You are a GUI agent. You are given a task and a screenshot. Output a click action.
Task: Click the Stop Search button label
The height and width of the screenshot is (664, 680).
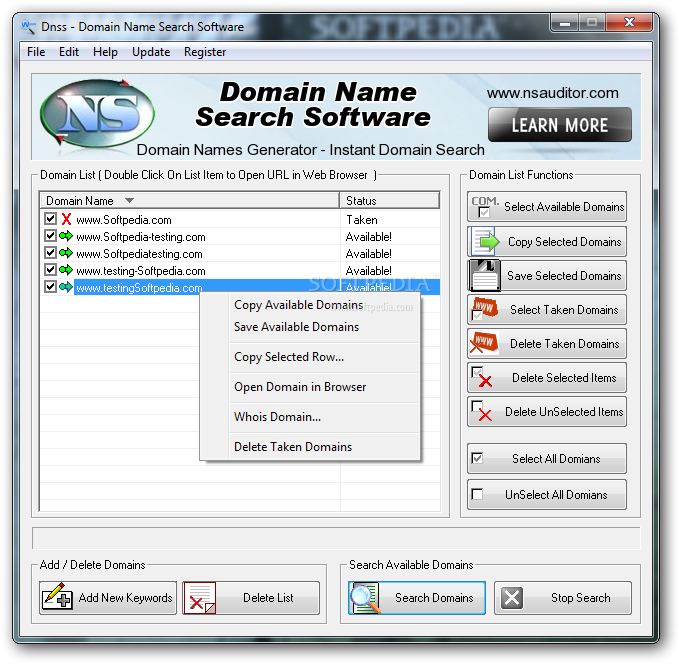pos(581,598)
